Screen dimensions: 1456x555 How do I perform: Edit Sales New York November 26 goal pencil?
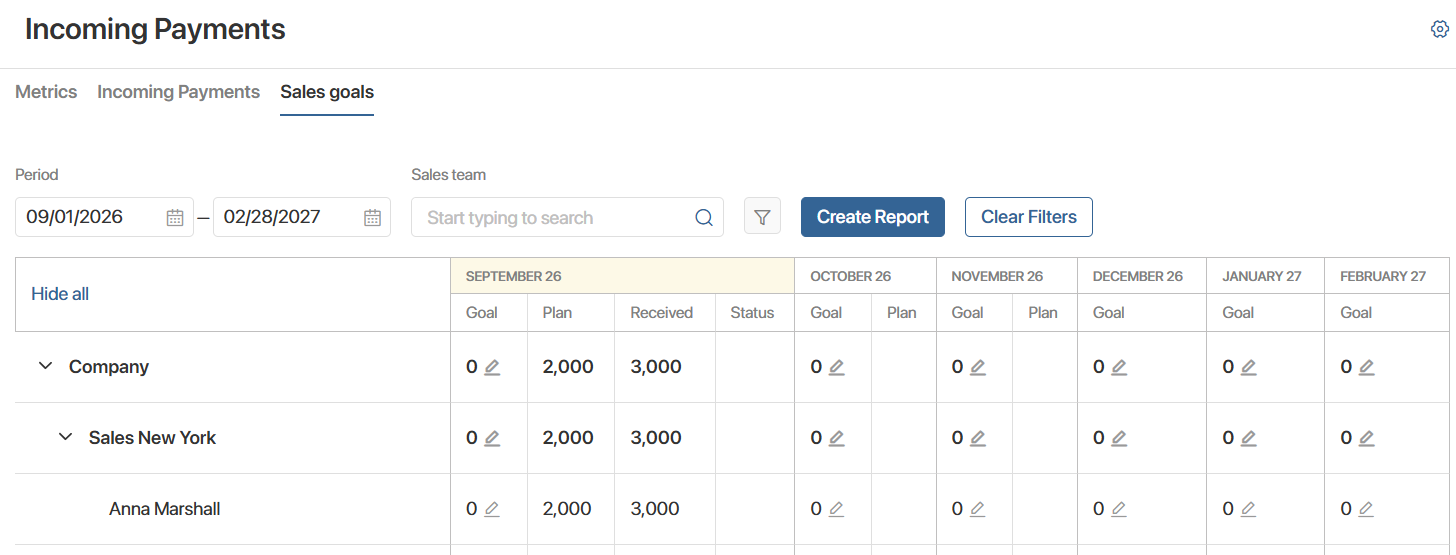(x=978, y=438)
